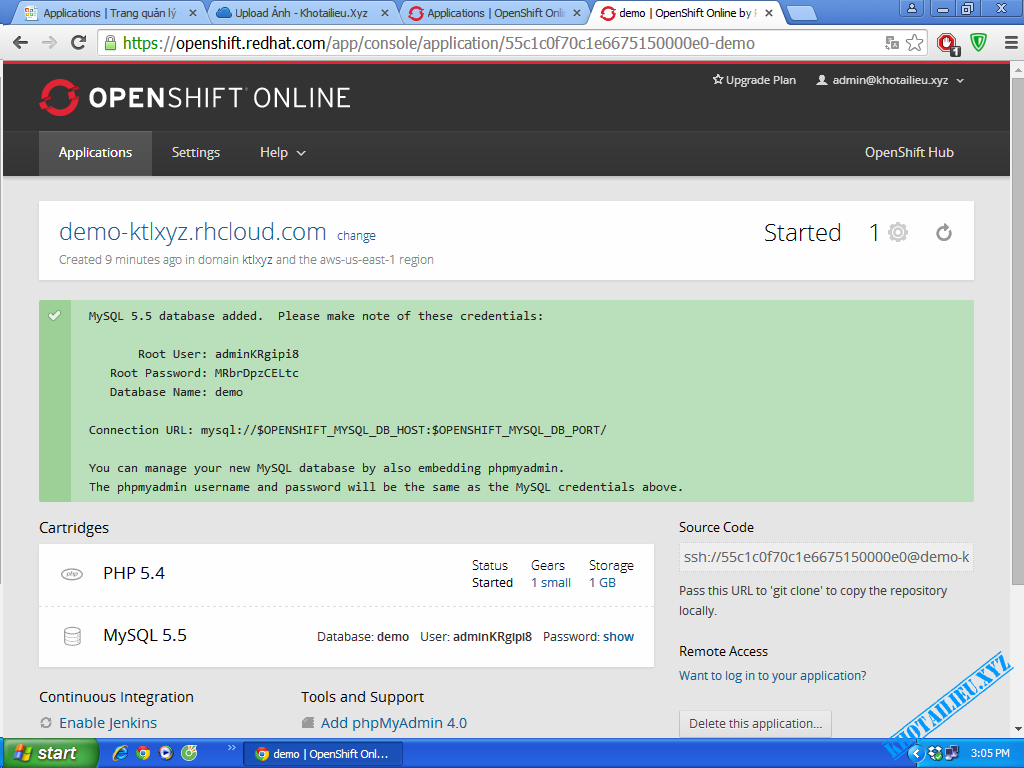Click the gear settings icon beside gear count
The width and height of the screenshot is (1024, 768).
point(898,233)
